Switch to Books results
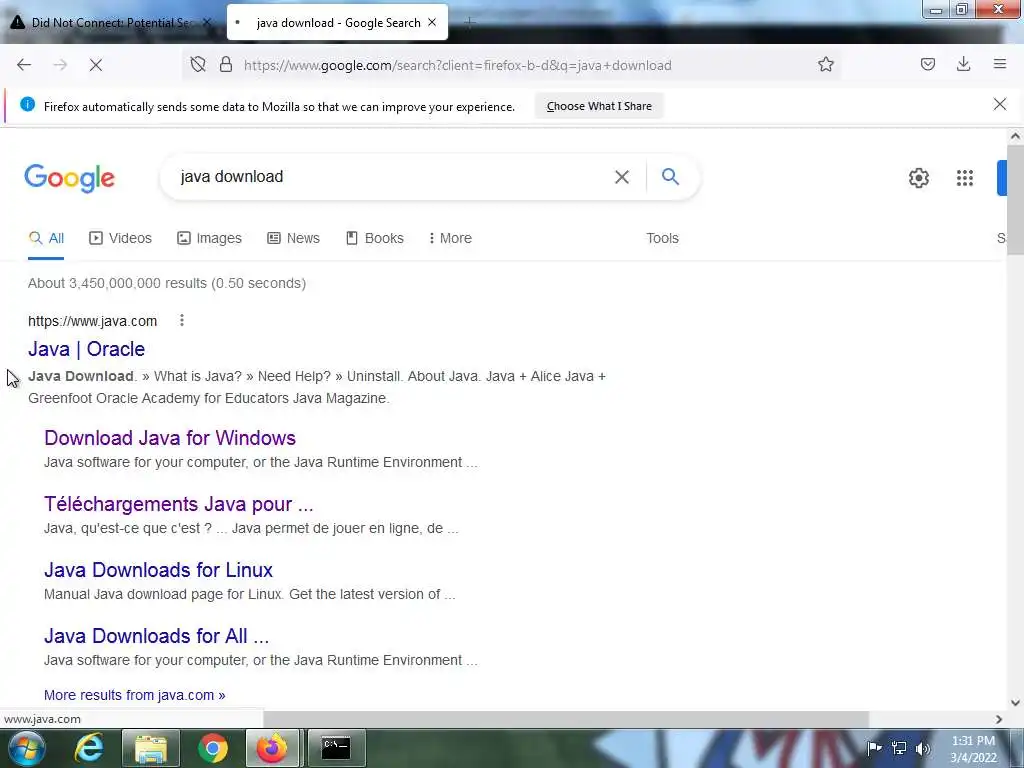Viewport: 1024px width, 768px height. (x=374, y=238)
